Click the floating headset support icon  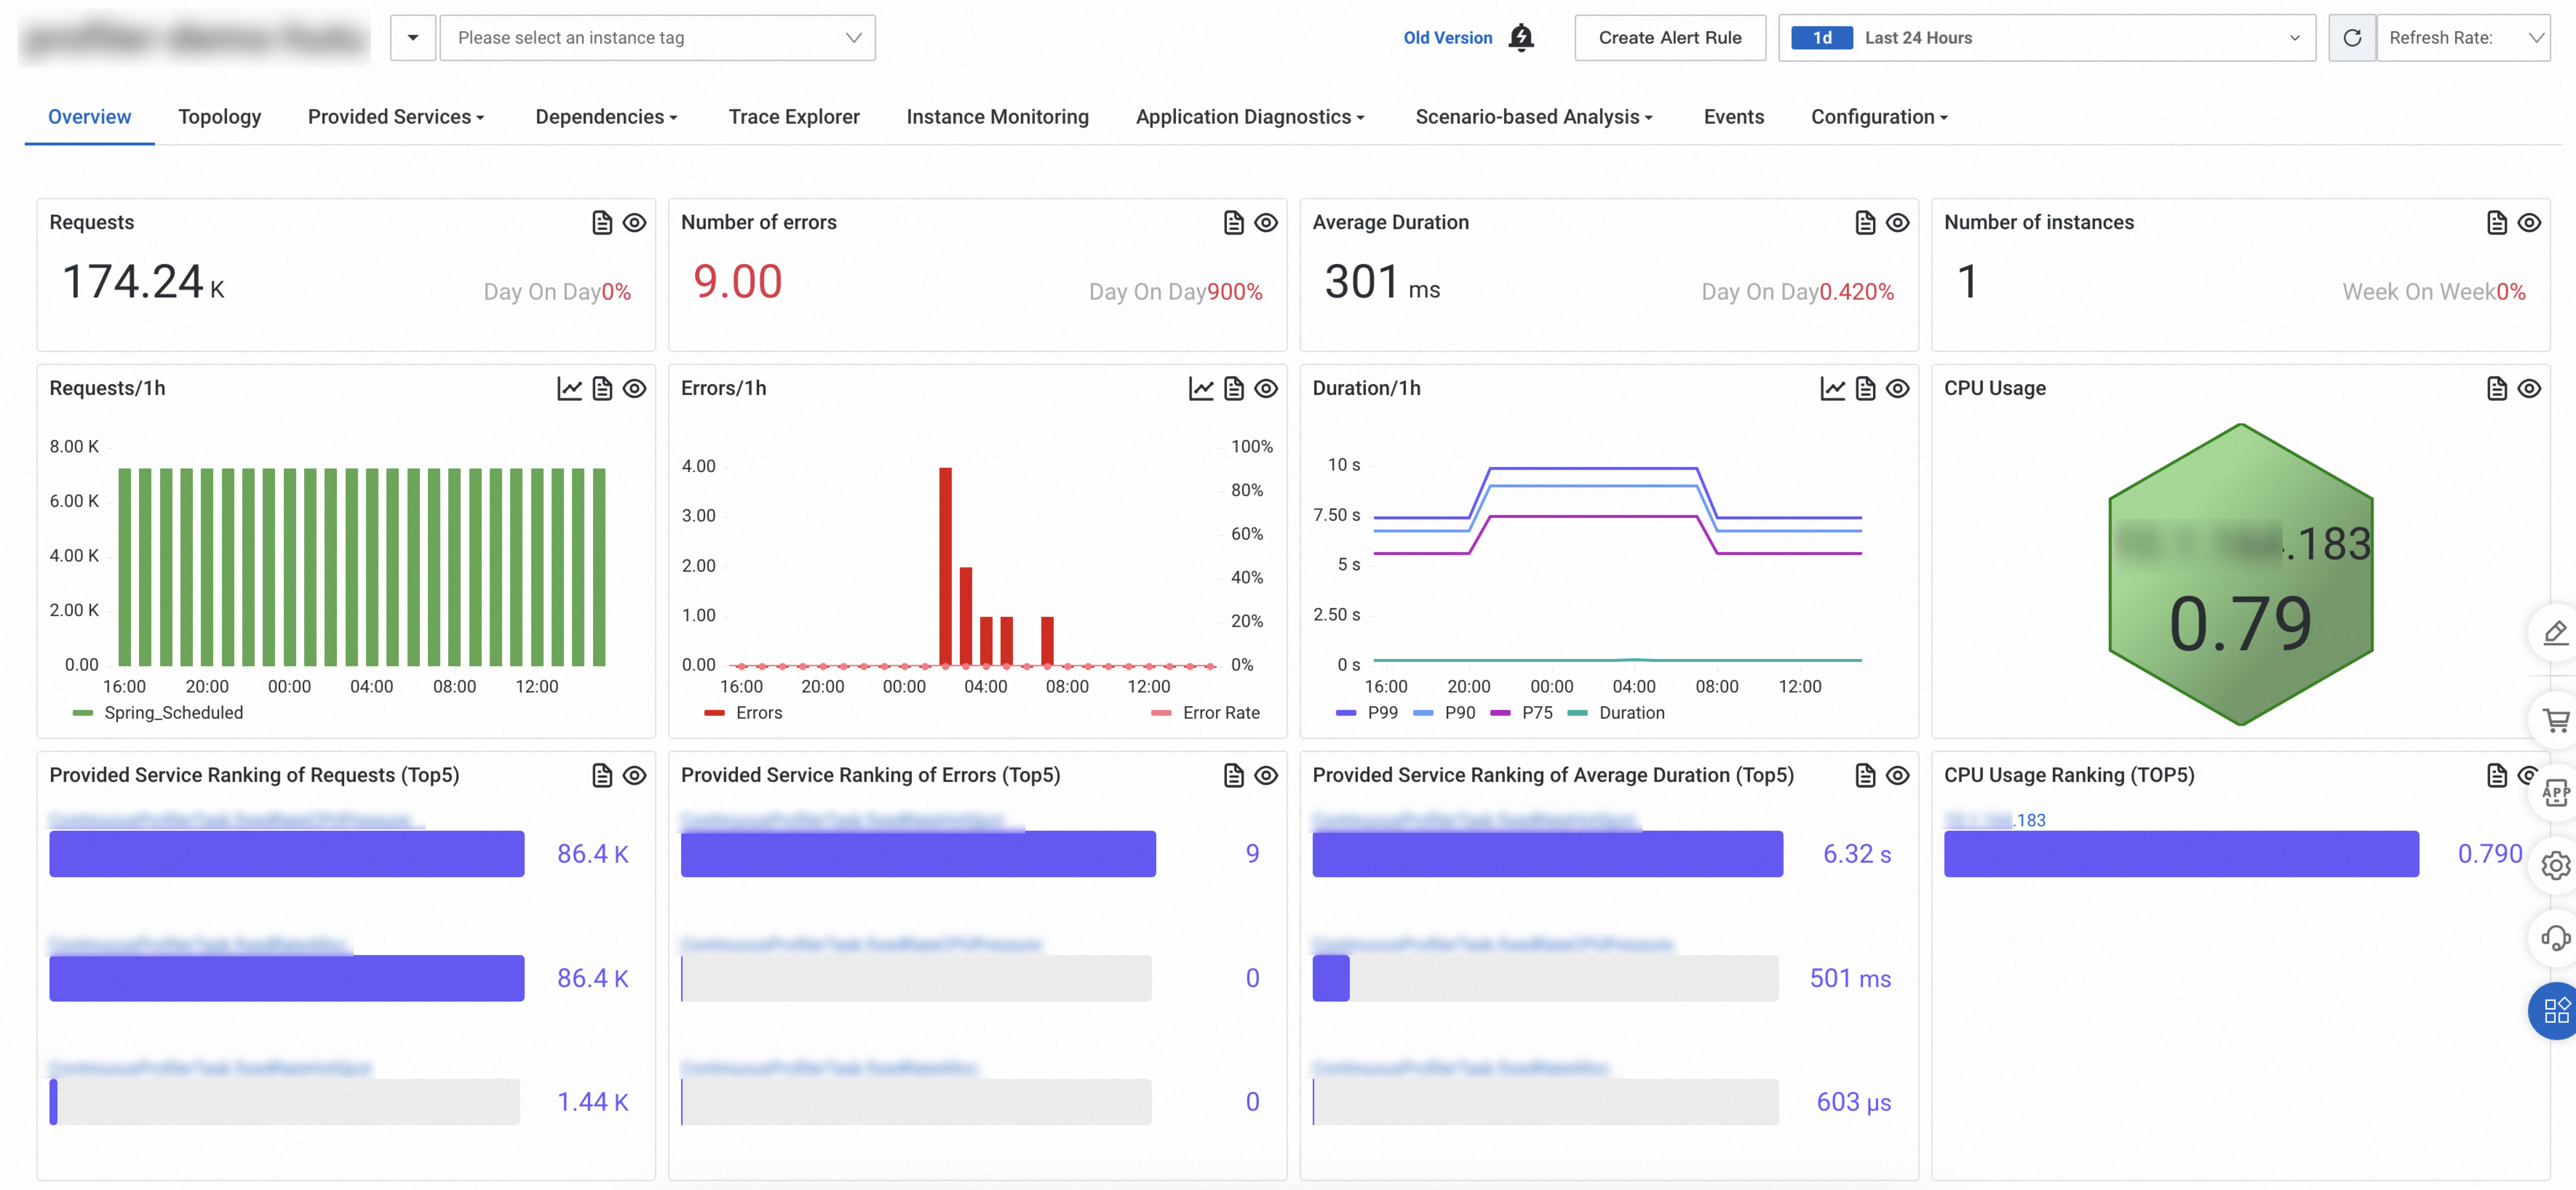pos(2555,938)
